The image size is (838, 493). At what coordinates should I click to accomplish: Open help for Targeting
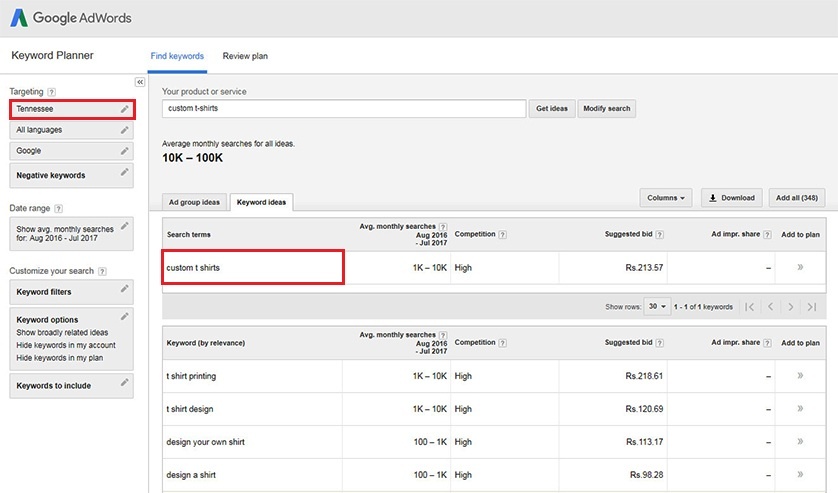point(51,92)
